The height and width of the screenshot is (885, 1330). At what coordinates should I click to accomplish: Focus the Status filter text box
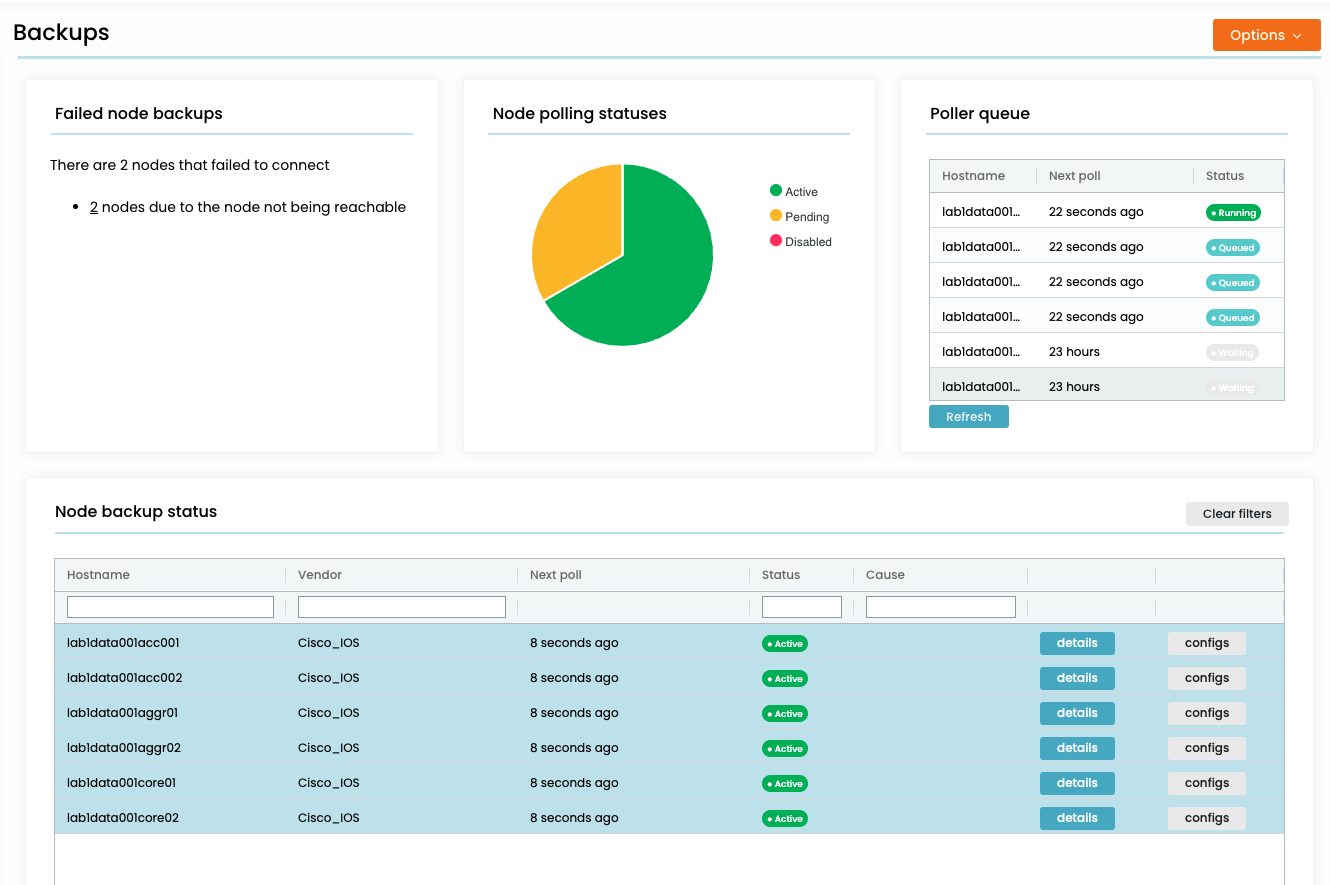[x=801, y=607]
